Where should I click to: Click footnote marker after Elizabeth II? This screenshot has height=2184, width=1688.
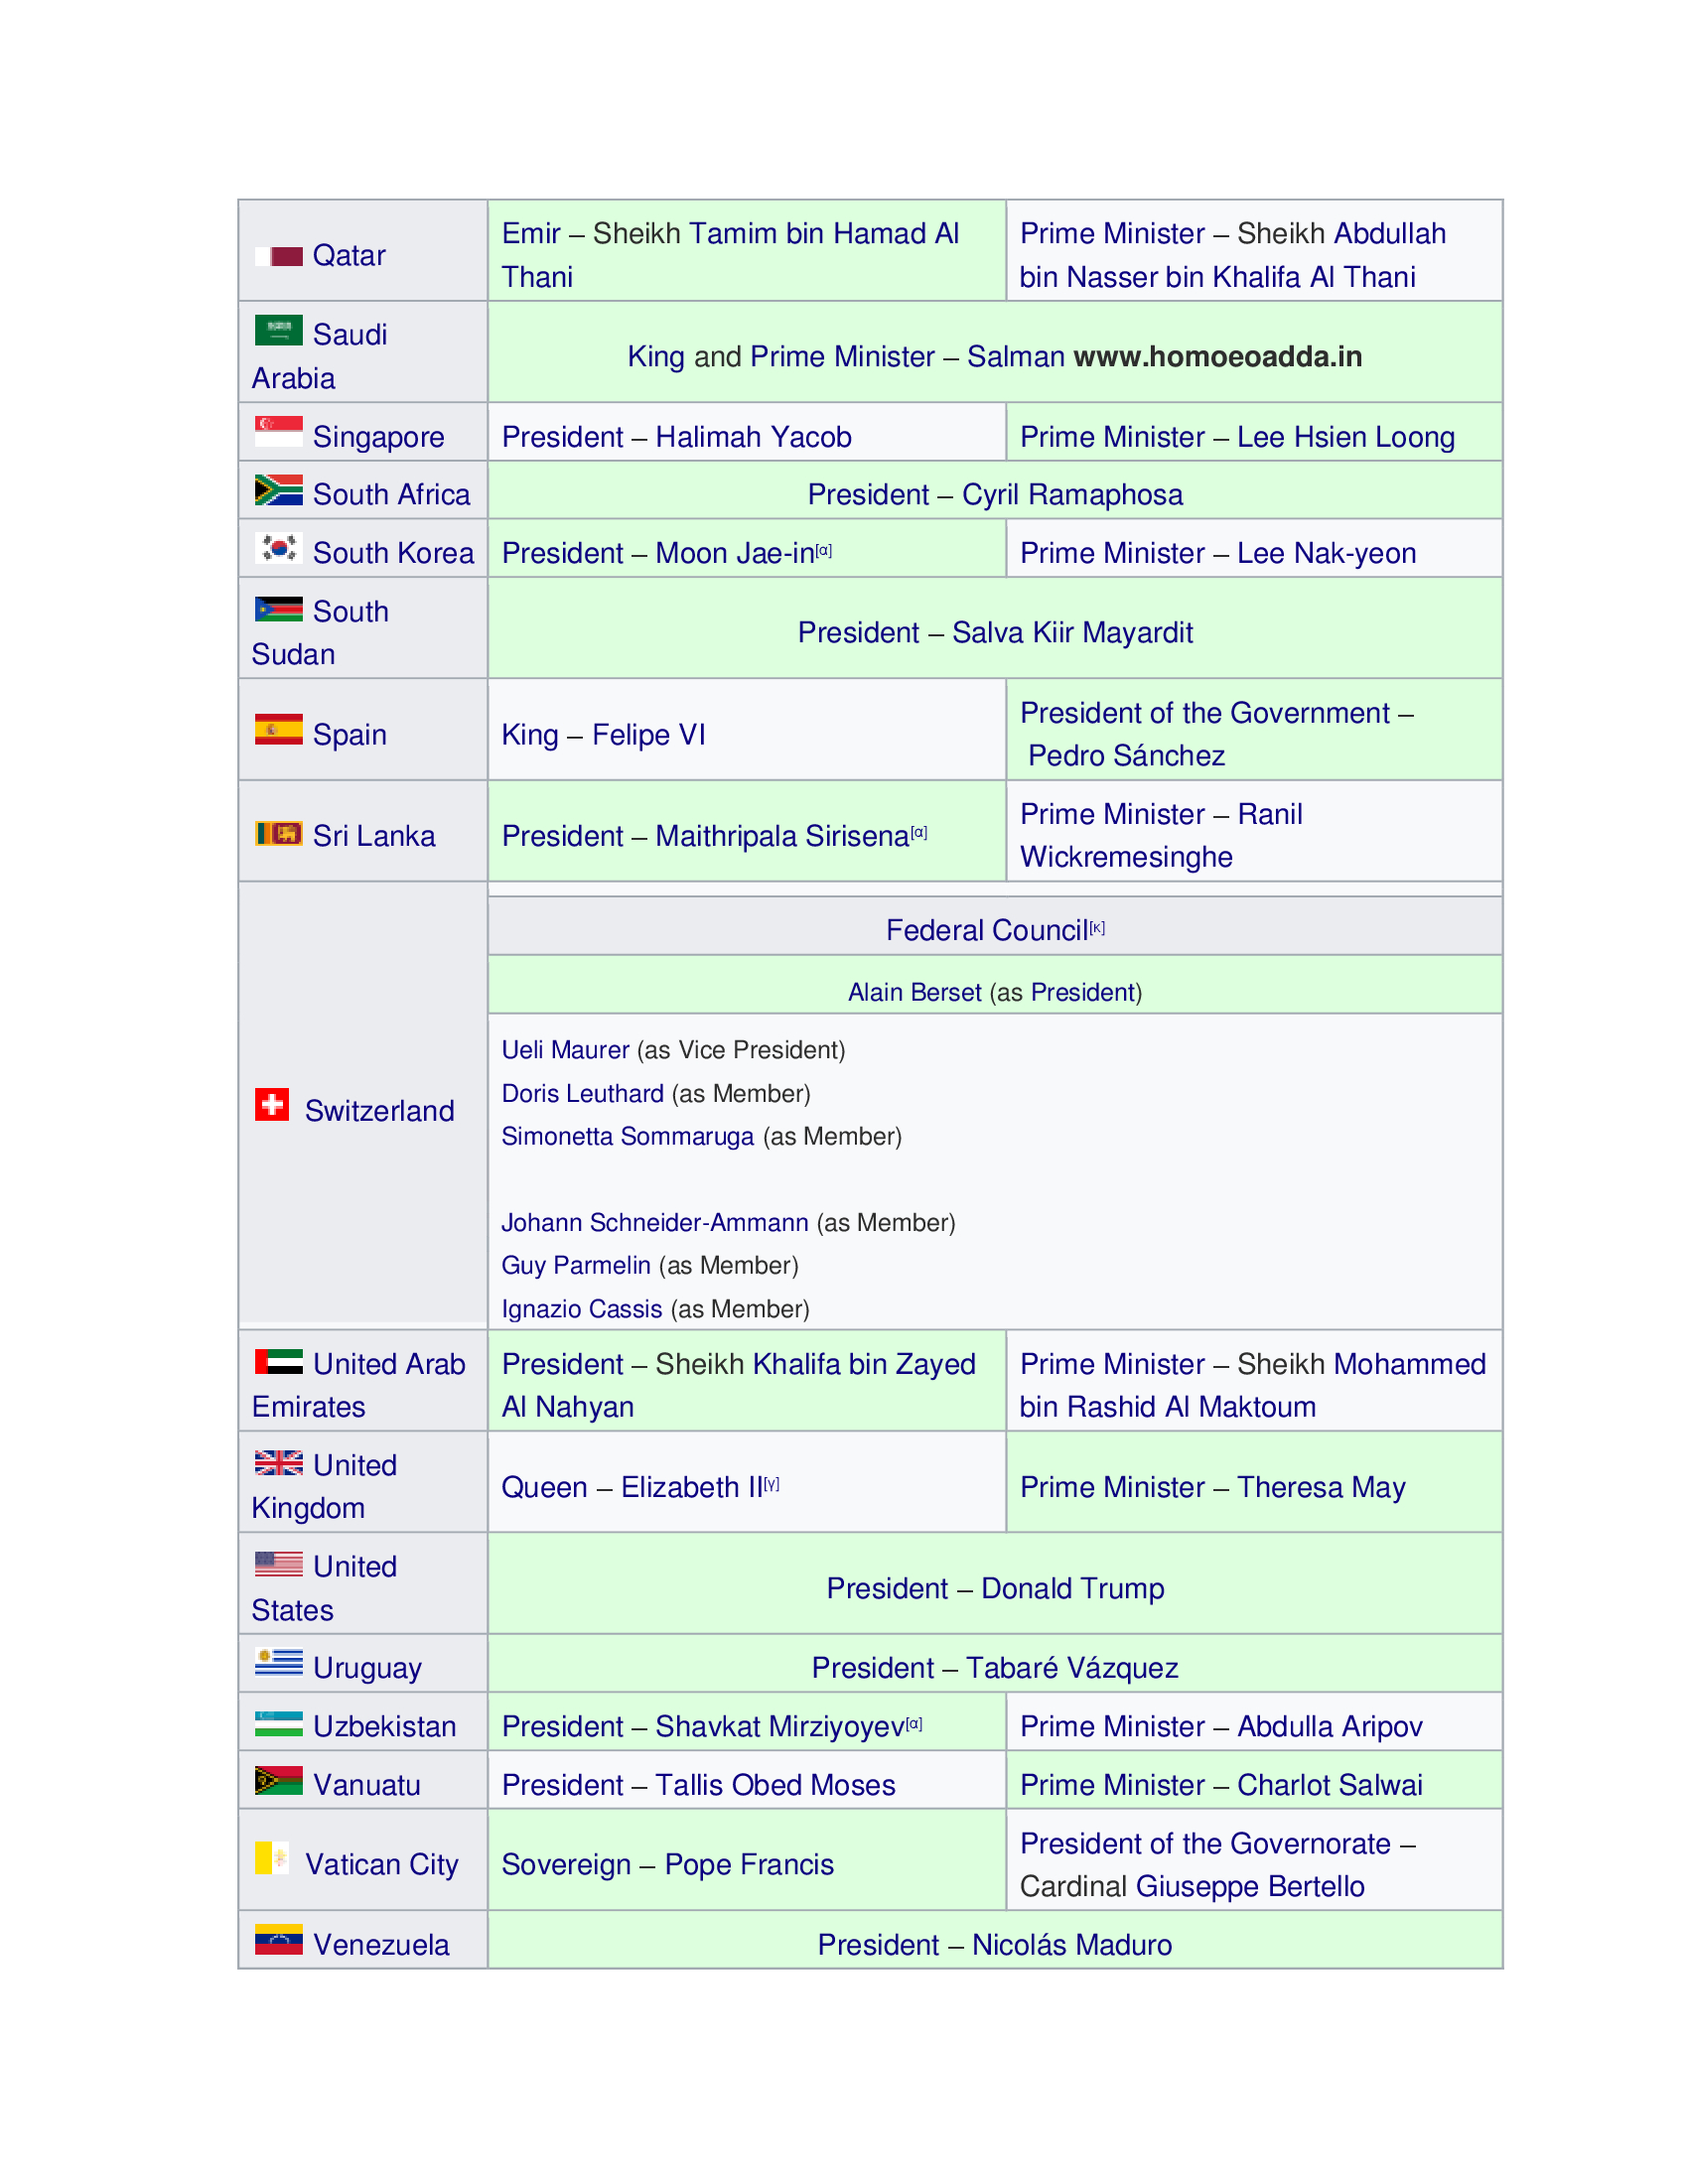pos(771,1485)
